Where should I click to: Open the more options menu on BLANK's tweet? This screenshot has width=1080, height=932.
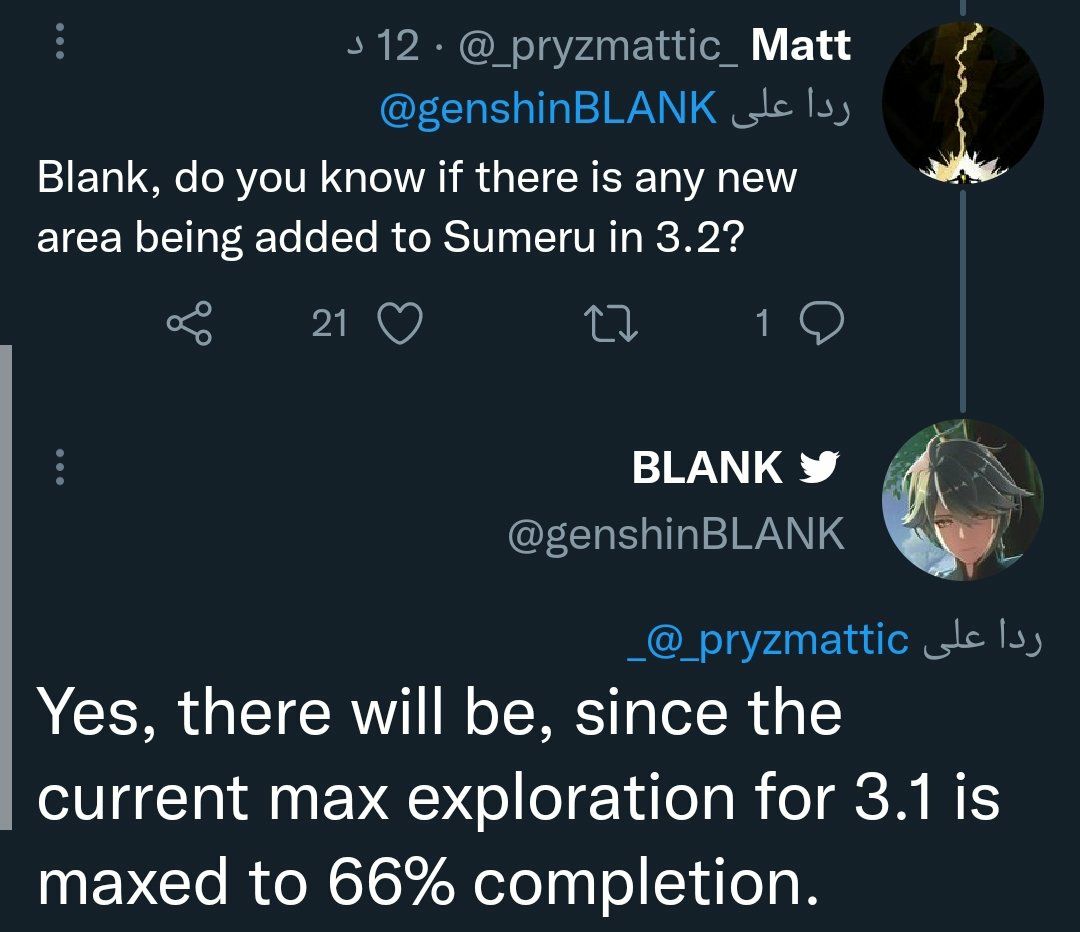(x=59, y=467)
